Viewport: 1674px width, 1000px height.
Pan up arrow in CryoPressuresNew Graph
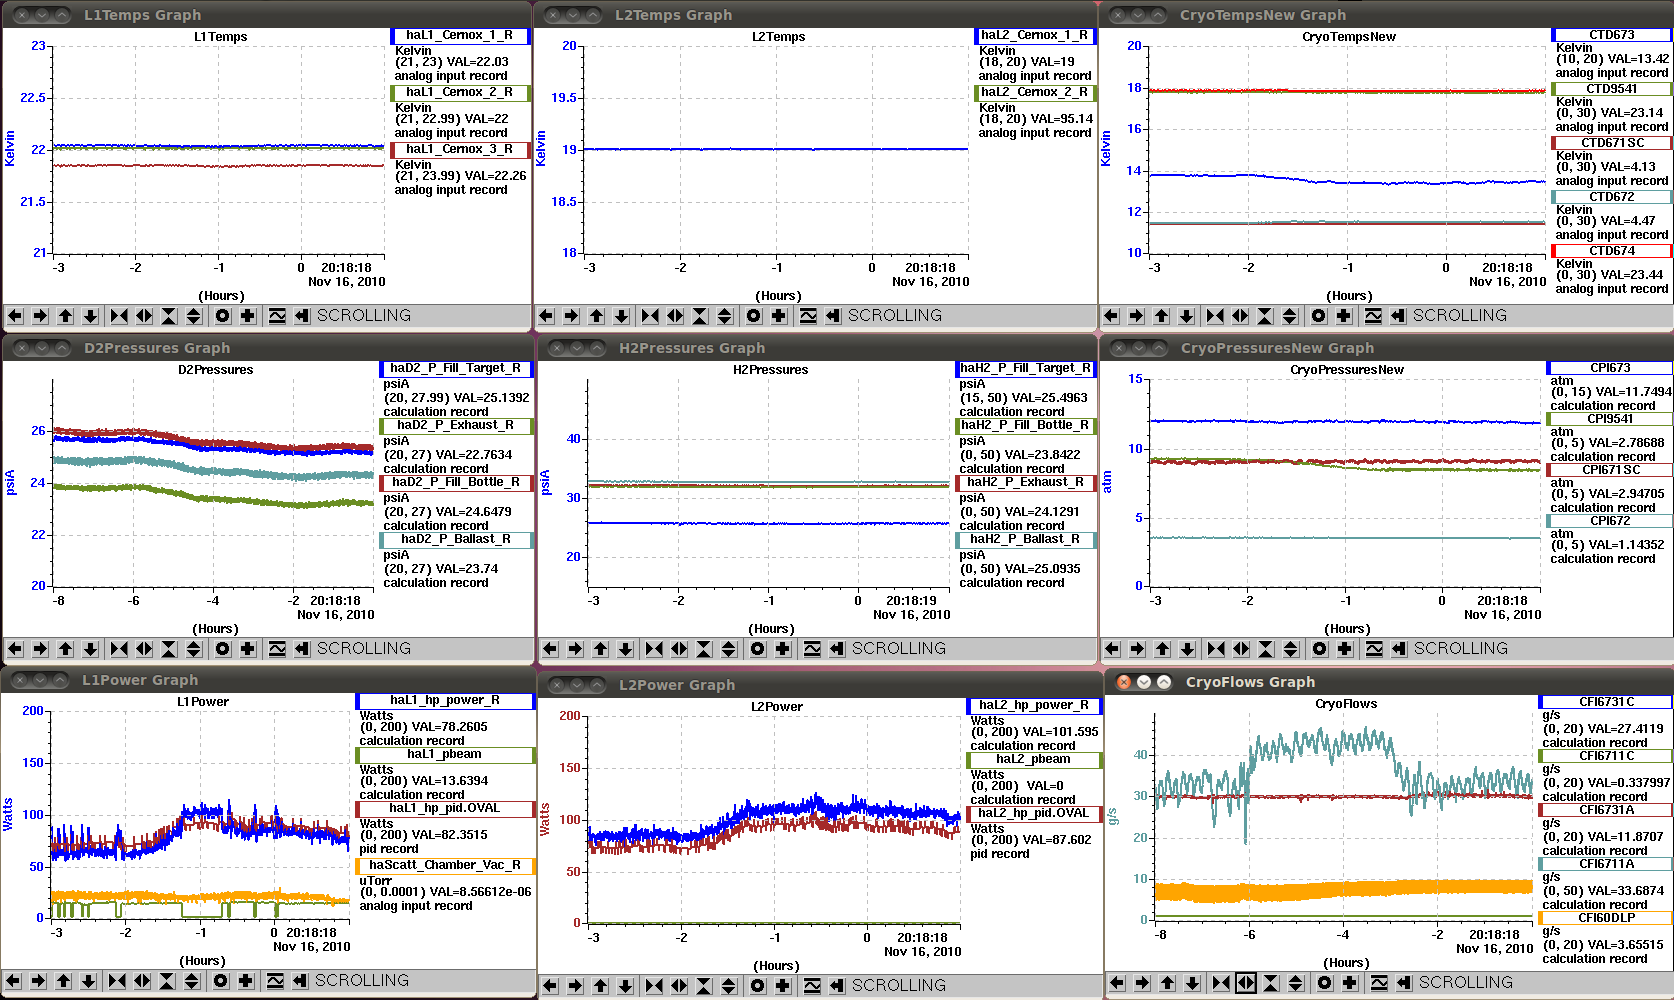tap(1163, 649)
